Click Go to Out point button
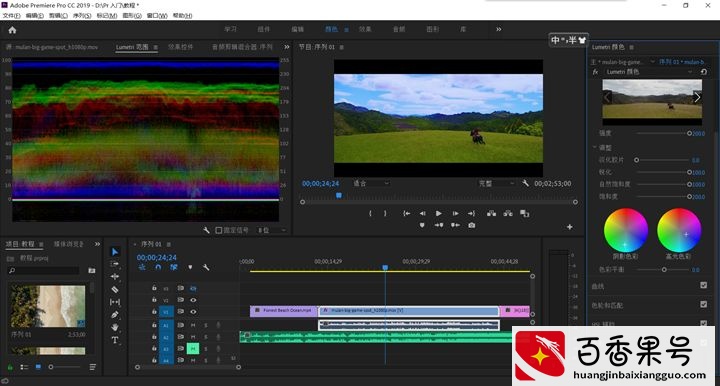This screenshot has width=720, height=386. (472, 213)
